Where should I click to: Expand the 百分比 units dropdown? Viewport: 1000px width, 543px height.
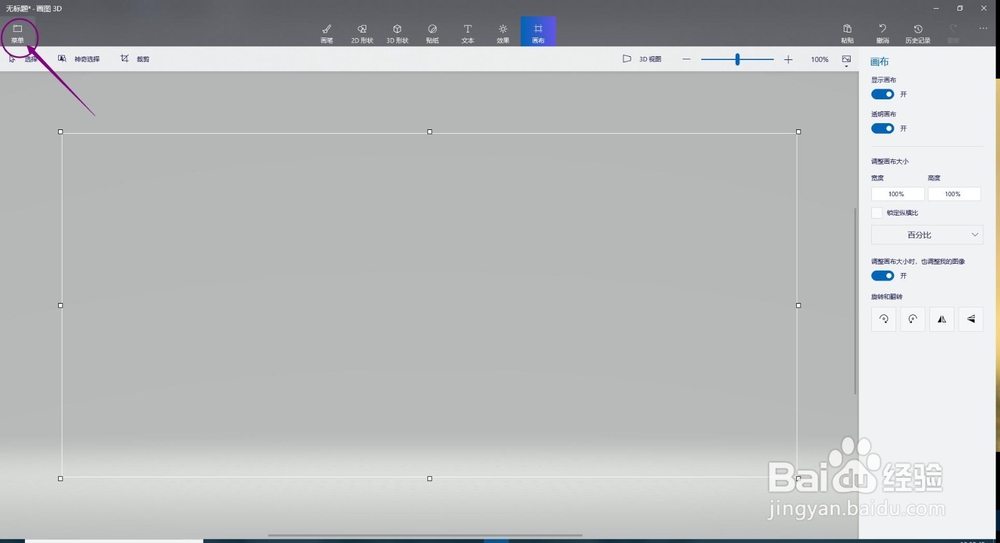[x=927, y=235]
